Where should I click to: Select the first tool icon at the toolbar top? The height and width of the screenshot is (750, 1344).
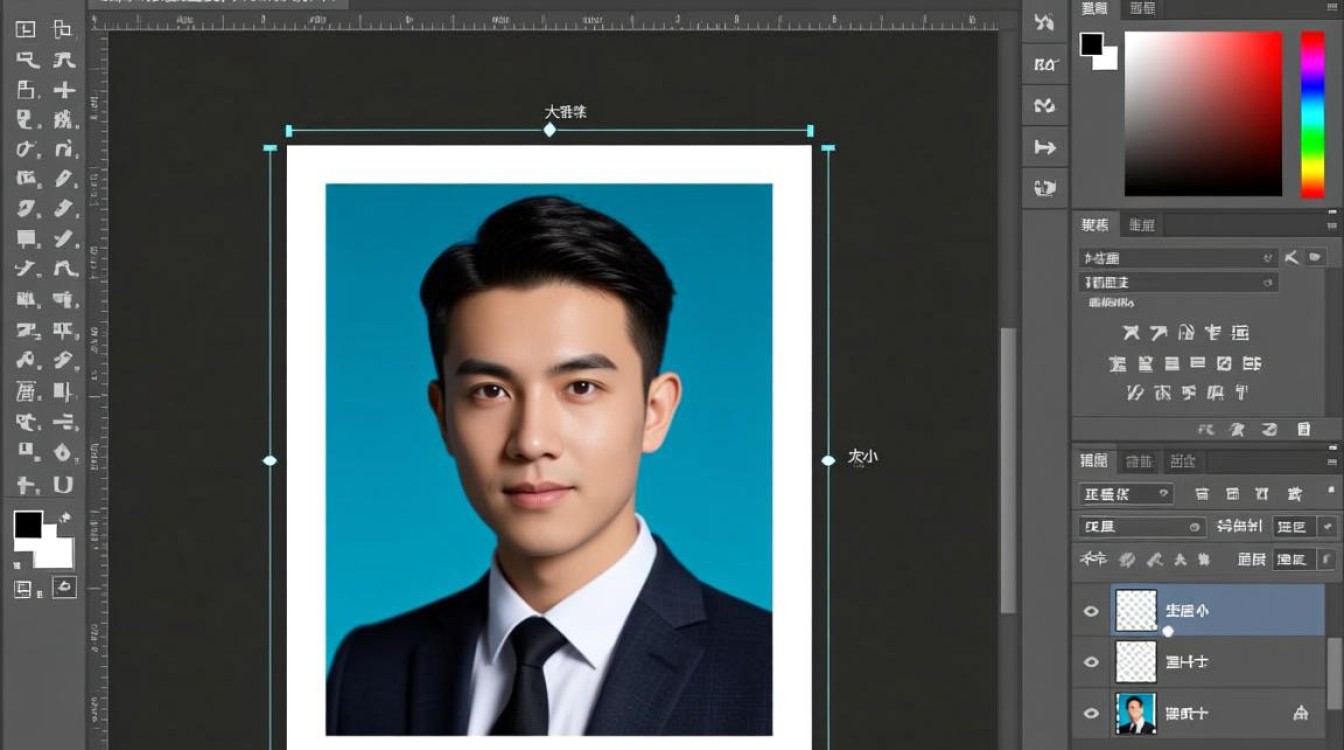26,29
